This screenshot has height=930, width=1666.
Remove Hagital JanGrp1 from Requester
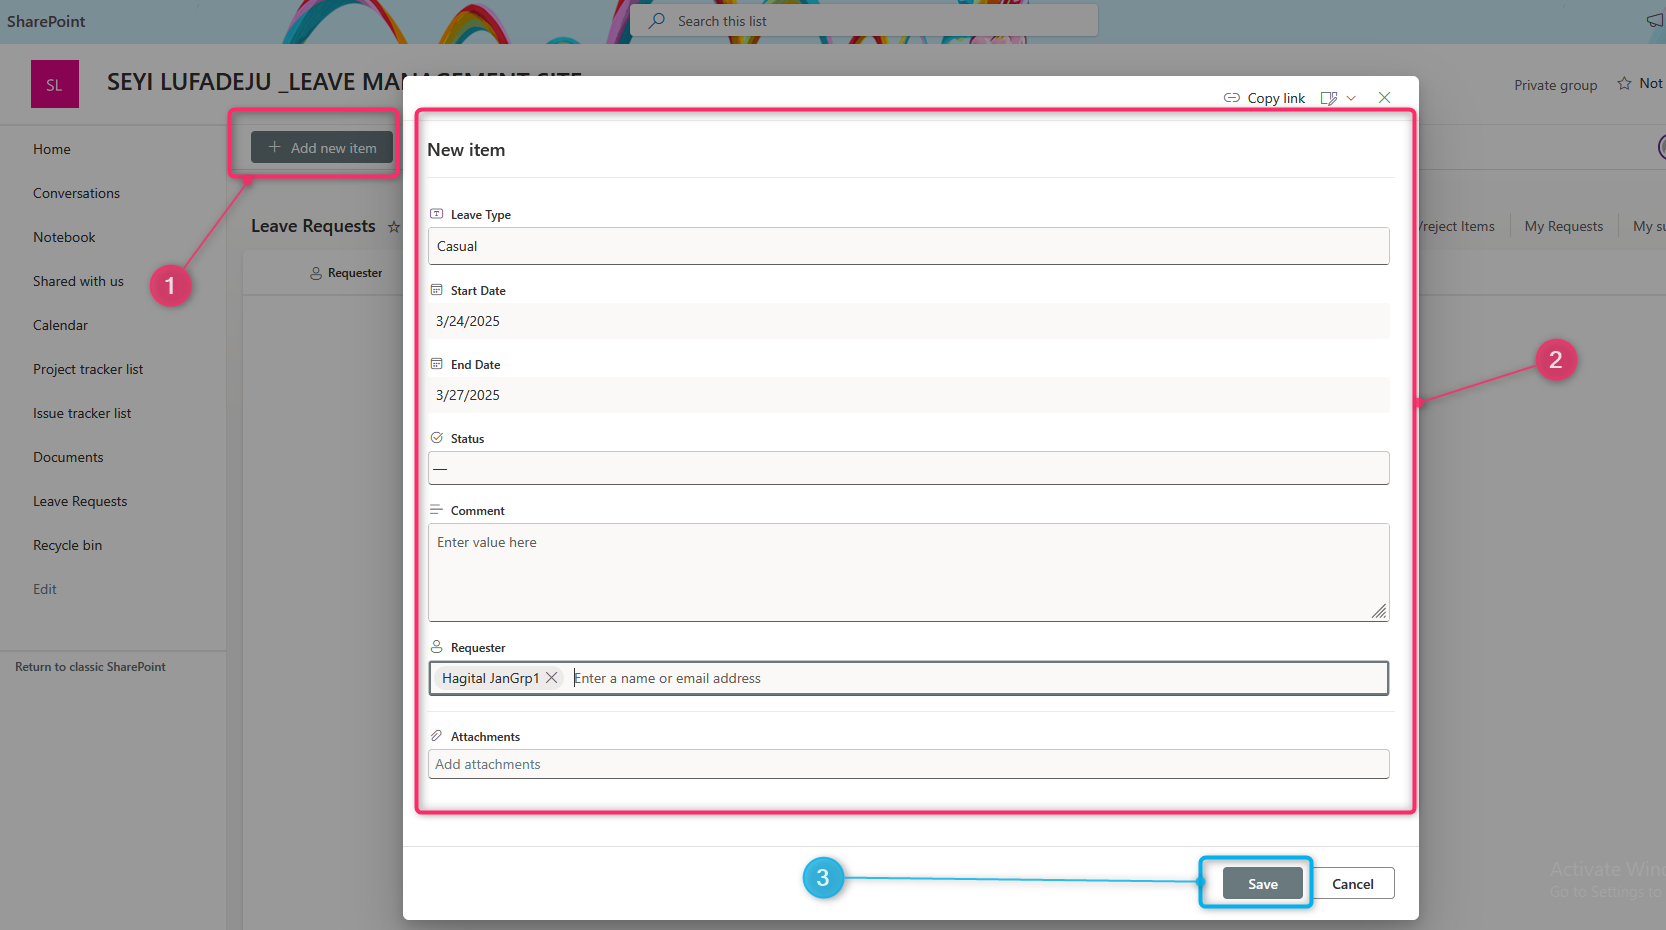pyautogui.click(x=551, y=678)
